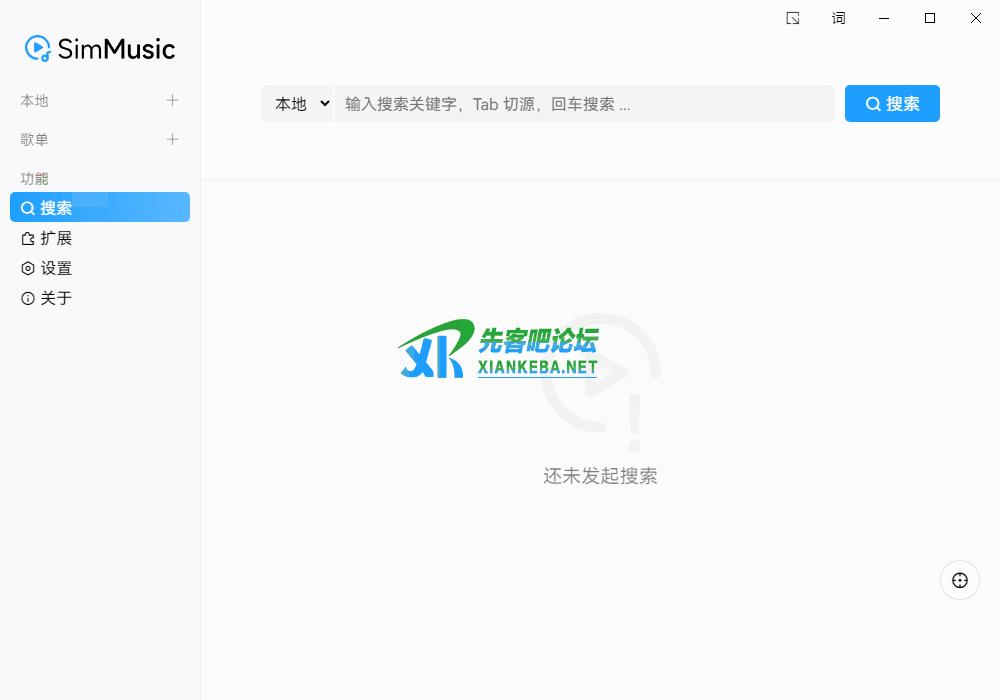
Task: Open the 本地 search source dropdown
Action: 297,103
